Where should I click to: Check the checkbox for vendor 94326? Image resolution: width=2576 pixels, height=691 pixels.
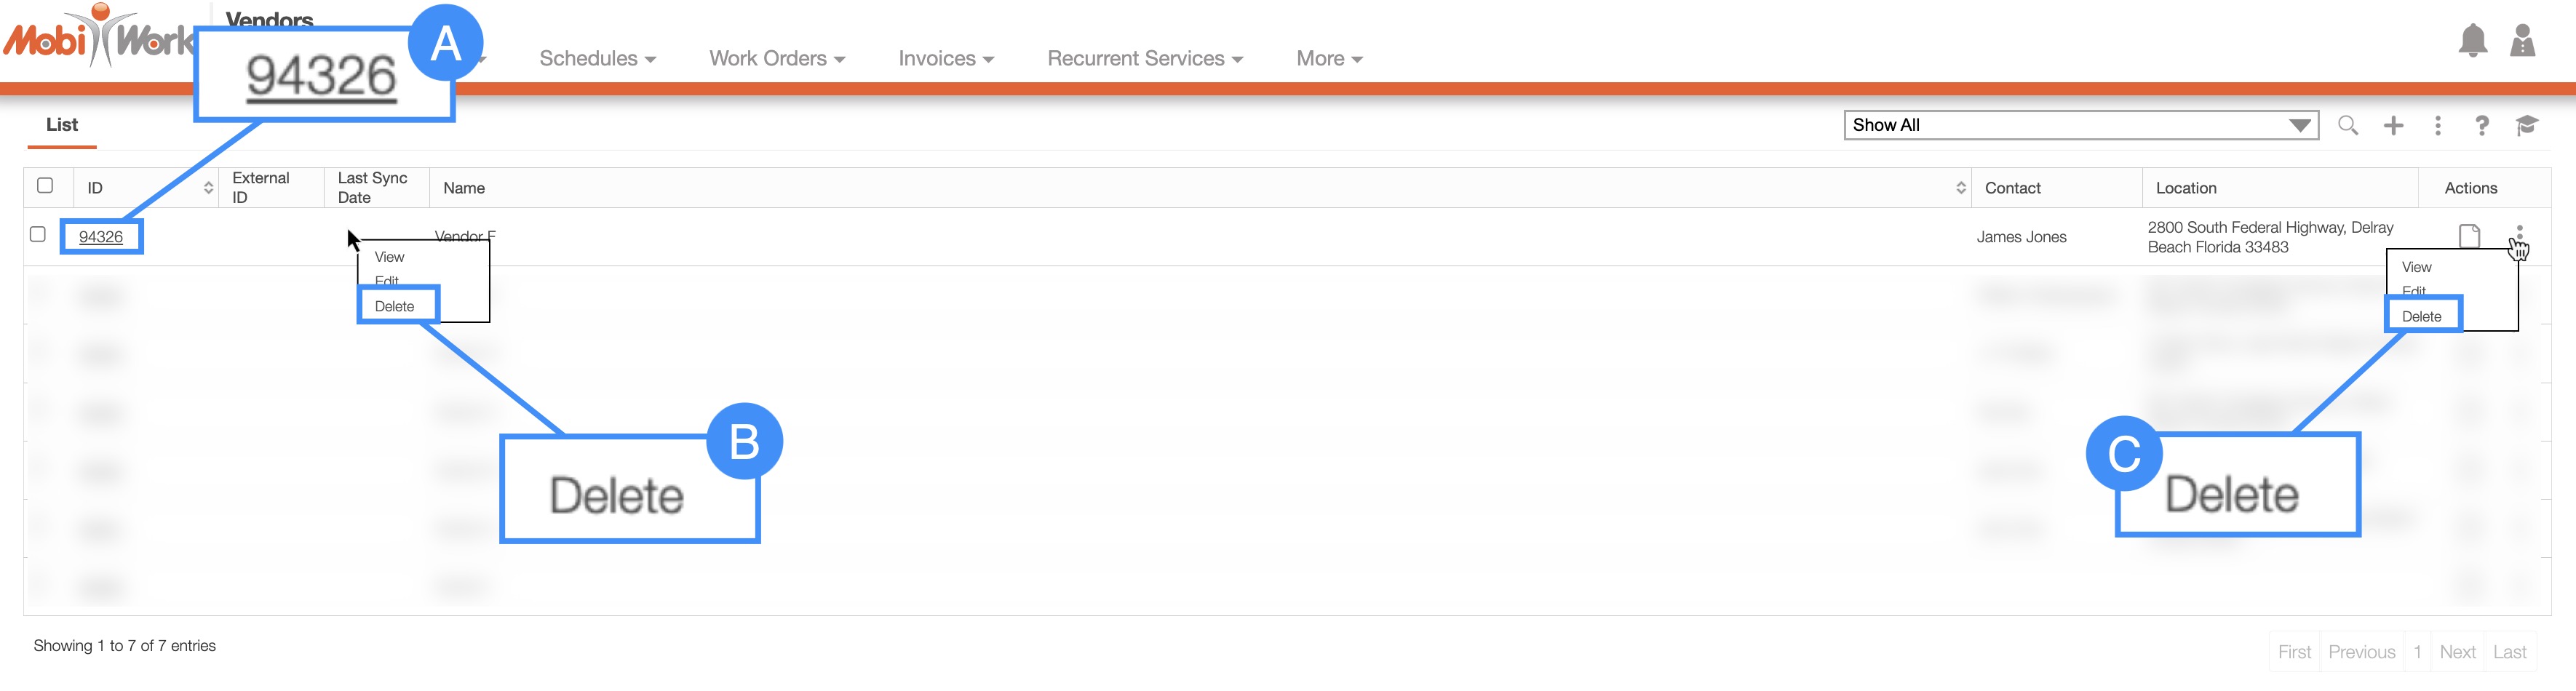38,234
